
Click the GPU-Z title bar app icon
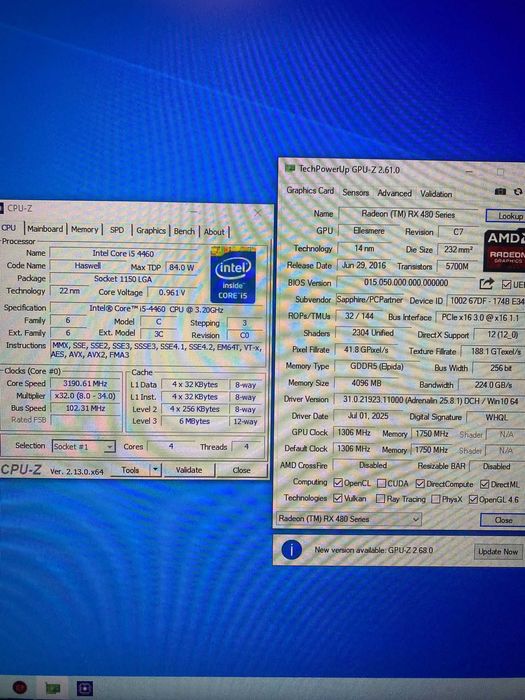coord(290,168)
